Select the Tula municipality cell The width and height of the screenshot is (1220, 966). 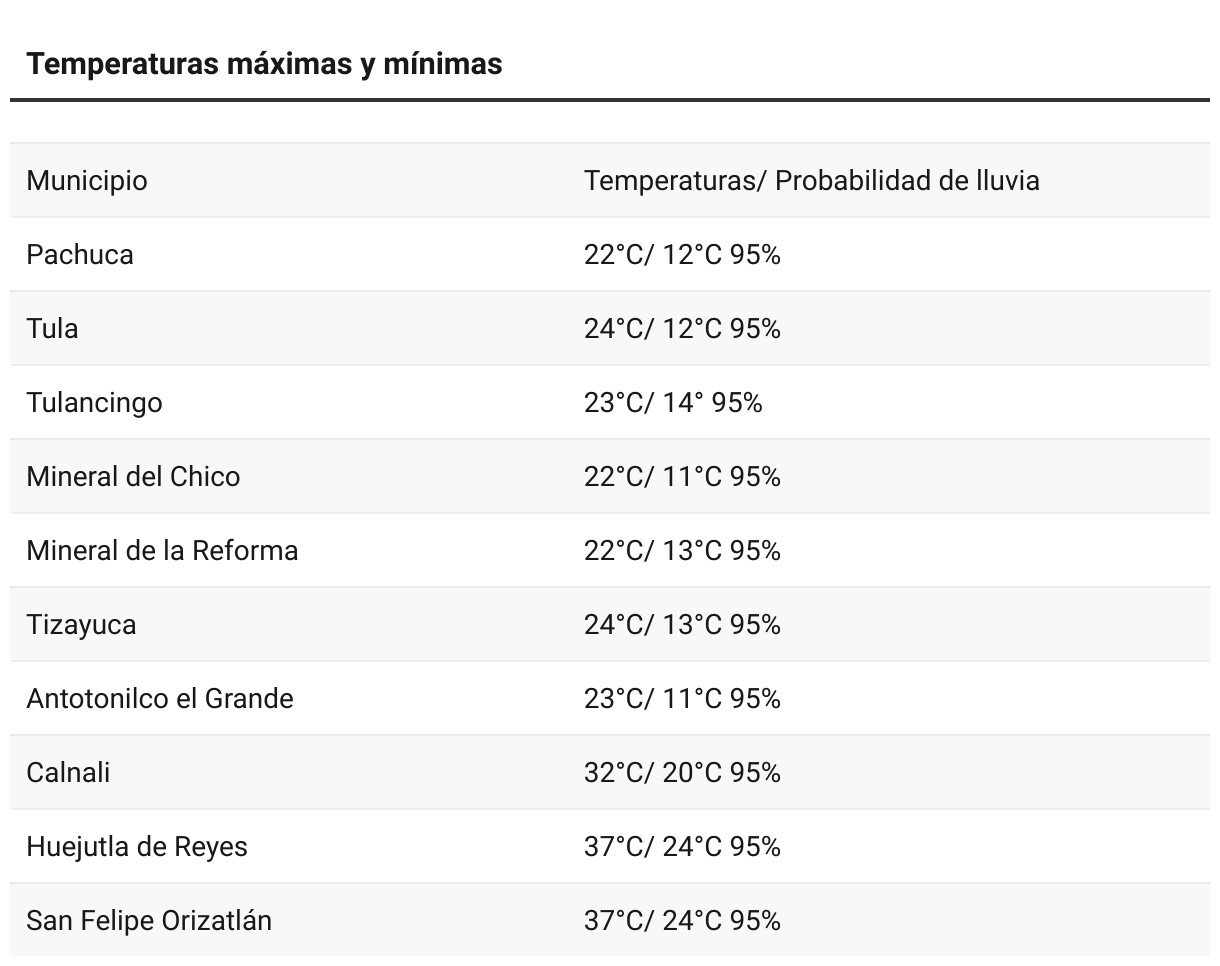(x=52, y=329)
